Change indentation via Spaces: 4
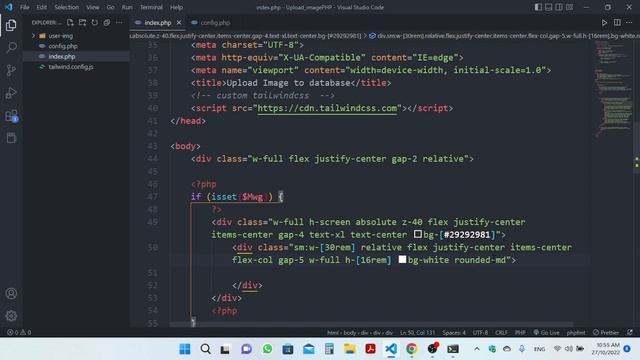640x360 pixels. 454,332
